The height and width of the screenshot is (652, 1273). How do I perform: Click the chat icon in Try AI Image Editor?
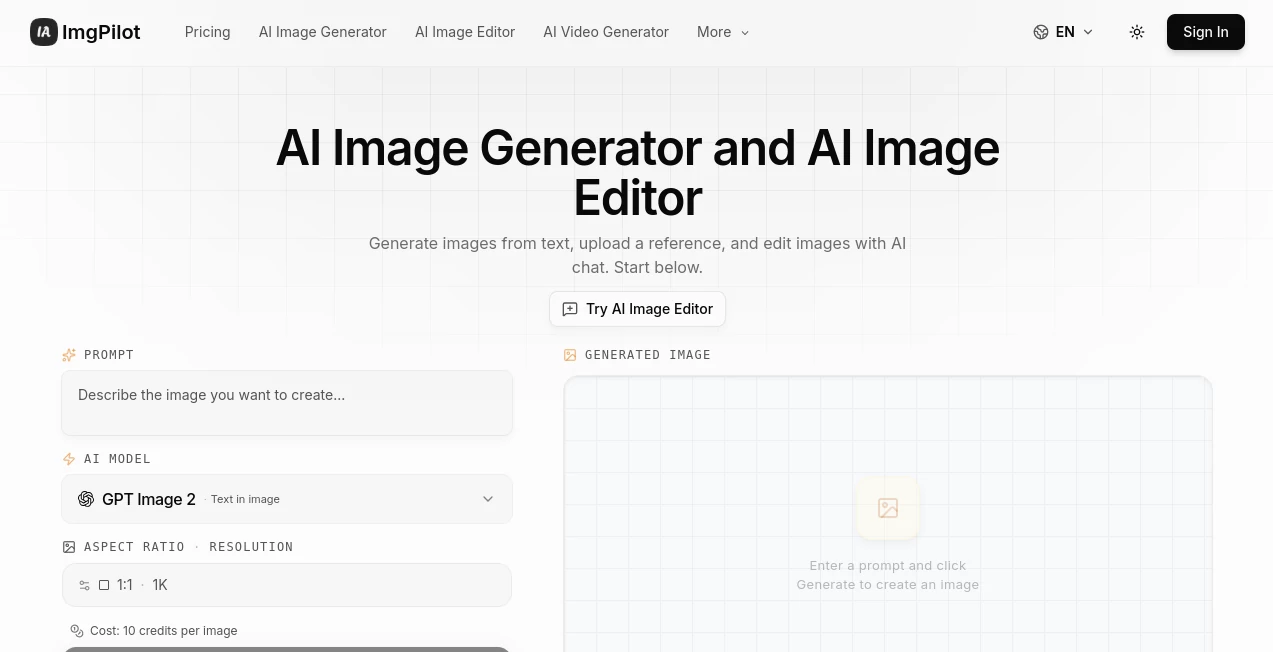[570, 309]
